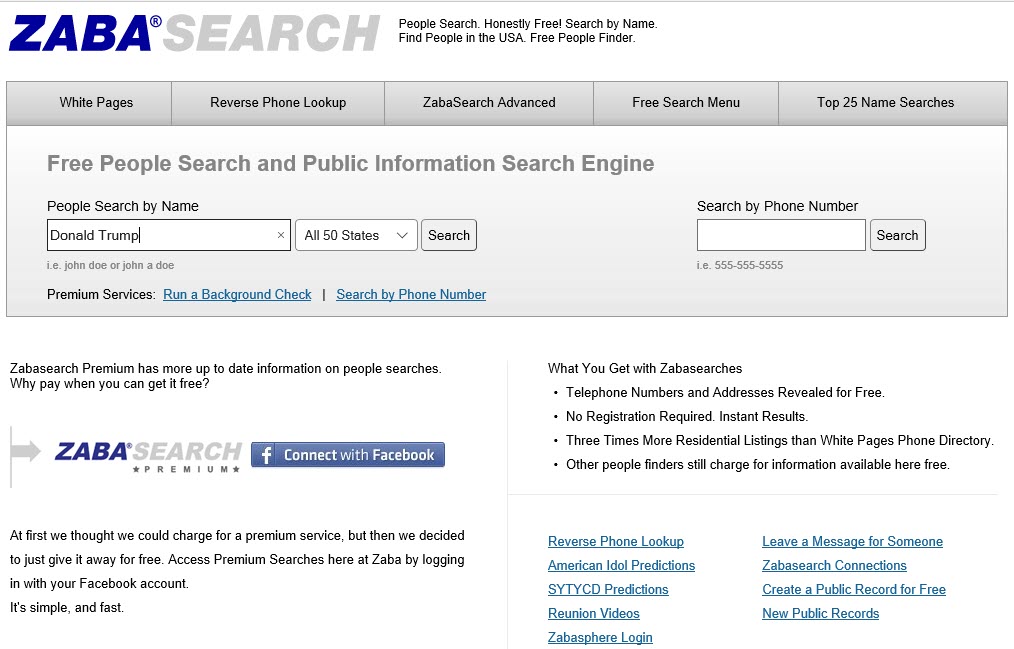The width and height of the screenshot is (1014, 649).
Task: Open the Reverse Phone Lookup tab
Action: tap(277, 102)
